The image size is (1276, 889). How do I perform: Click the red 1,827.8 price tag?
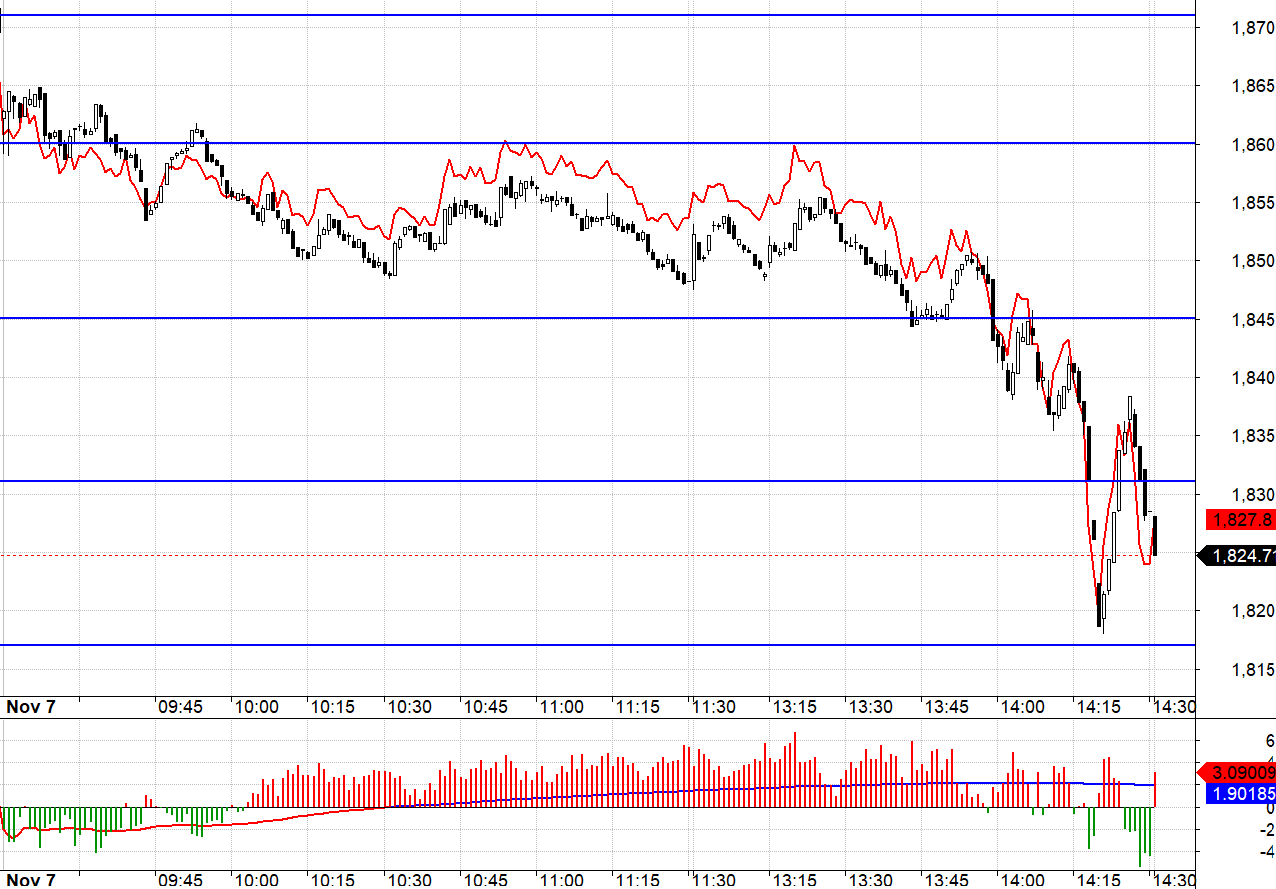point(1242,519)
